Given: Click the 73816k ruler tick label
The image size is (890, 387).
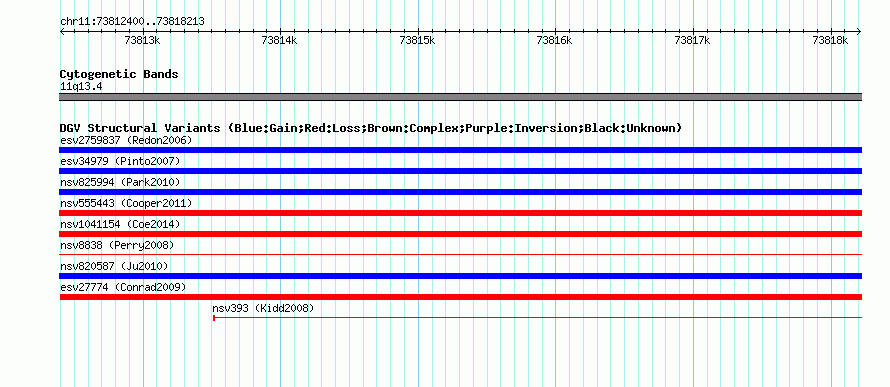Looking at the screenshot, I should pos(555,40).
